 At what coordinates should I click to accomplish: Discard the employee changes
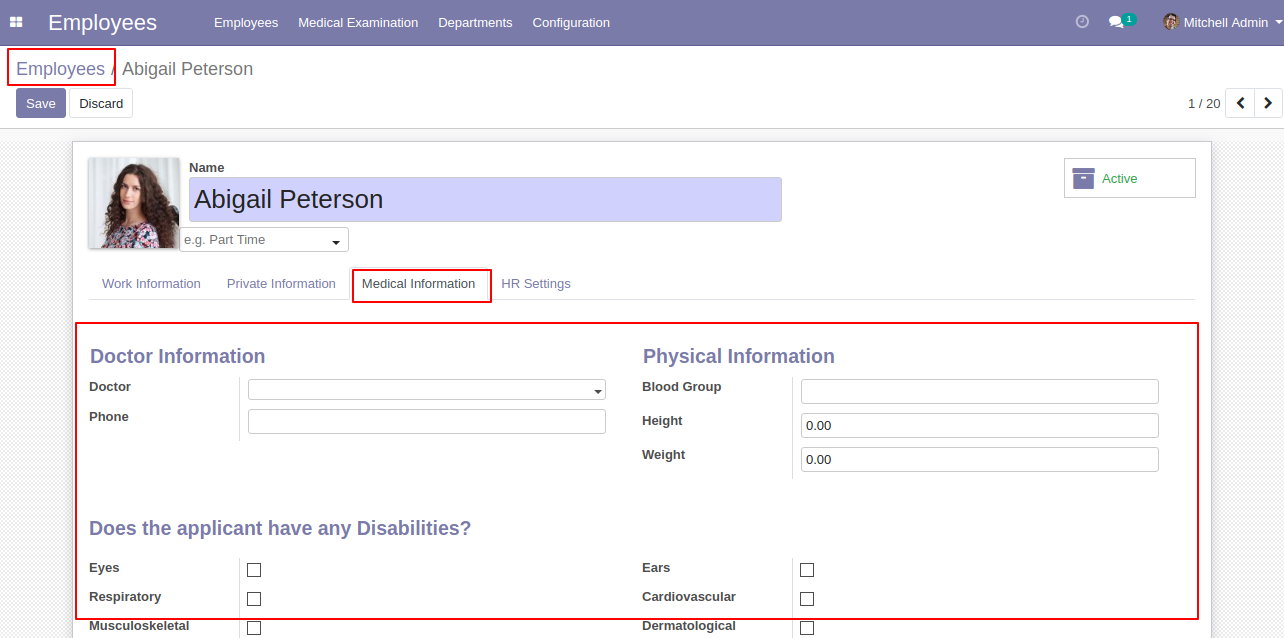(x=101, y=103)
